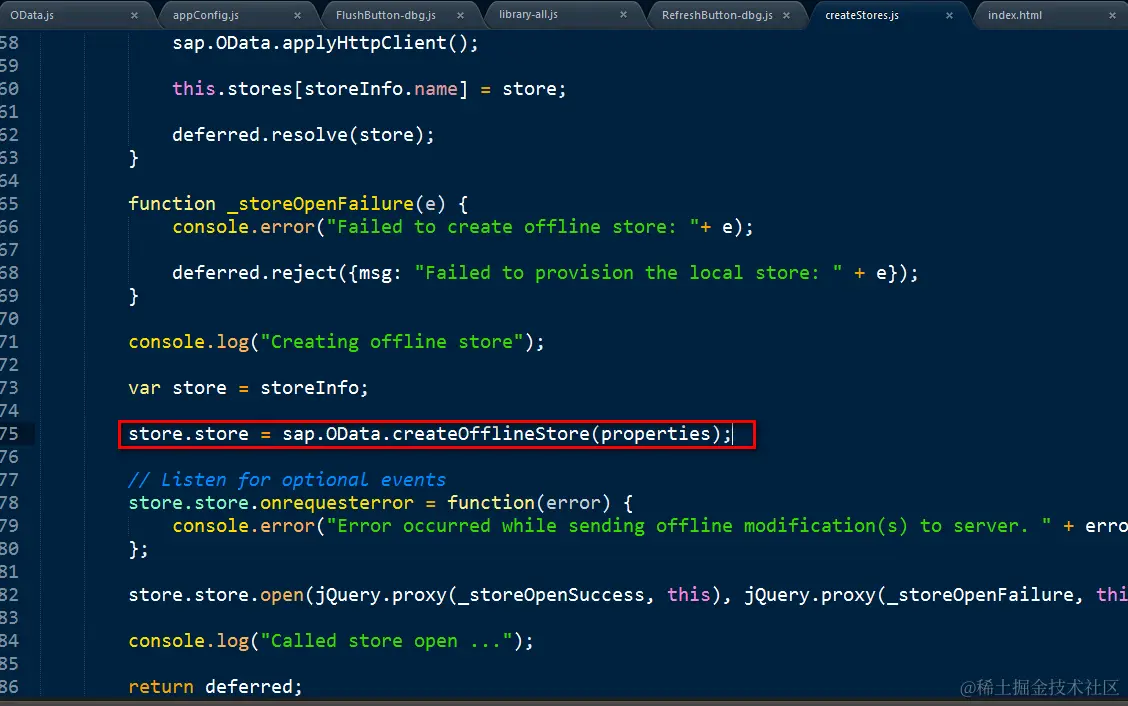Click line number 65 in the gutter
The width and height of the screenshot is (1128, 706).
[9, 204]
